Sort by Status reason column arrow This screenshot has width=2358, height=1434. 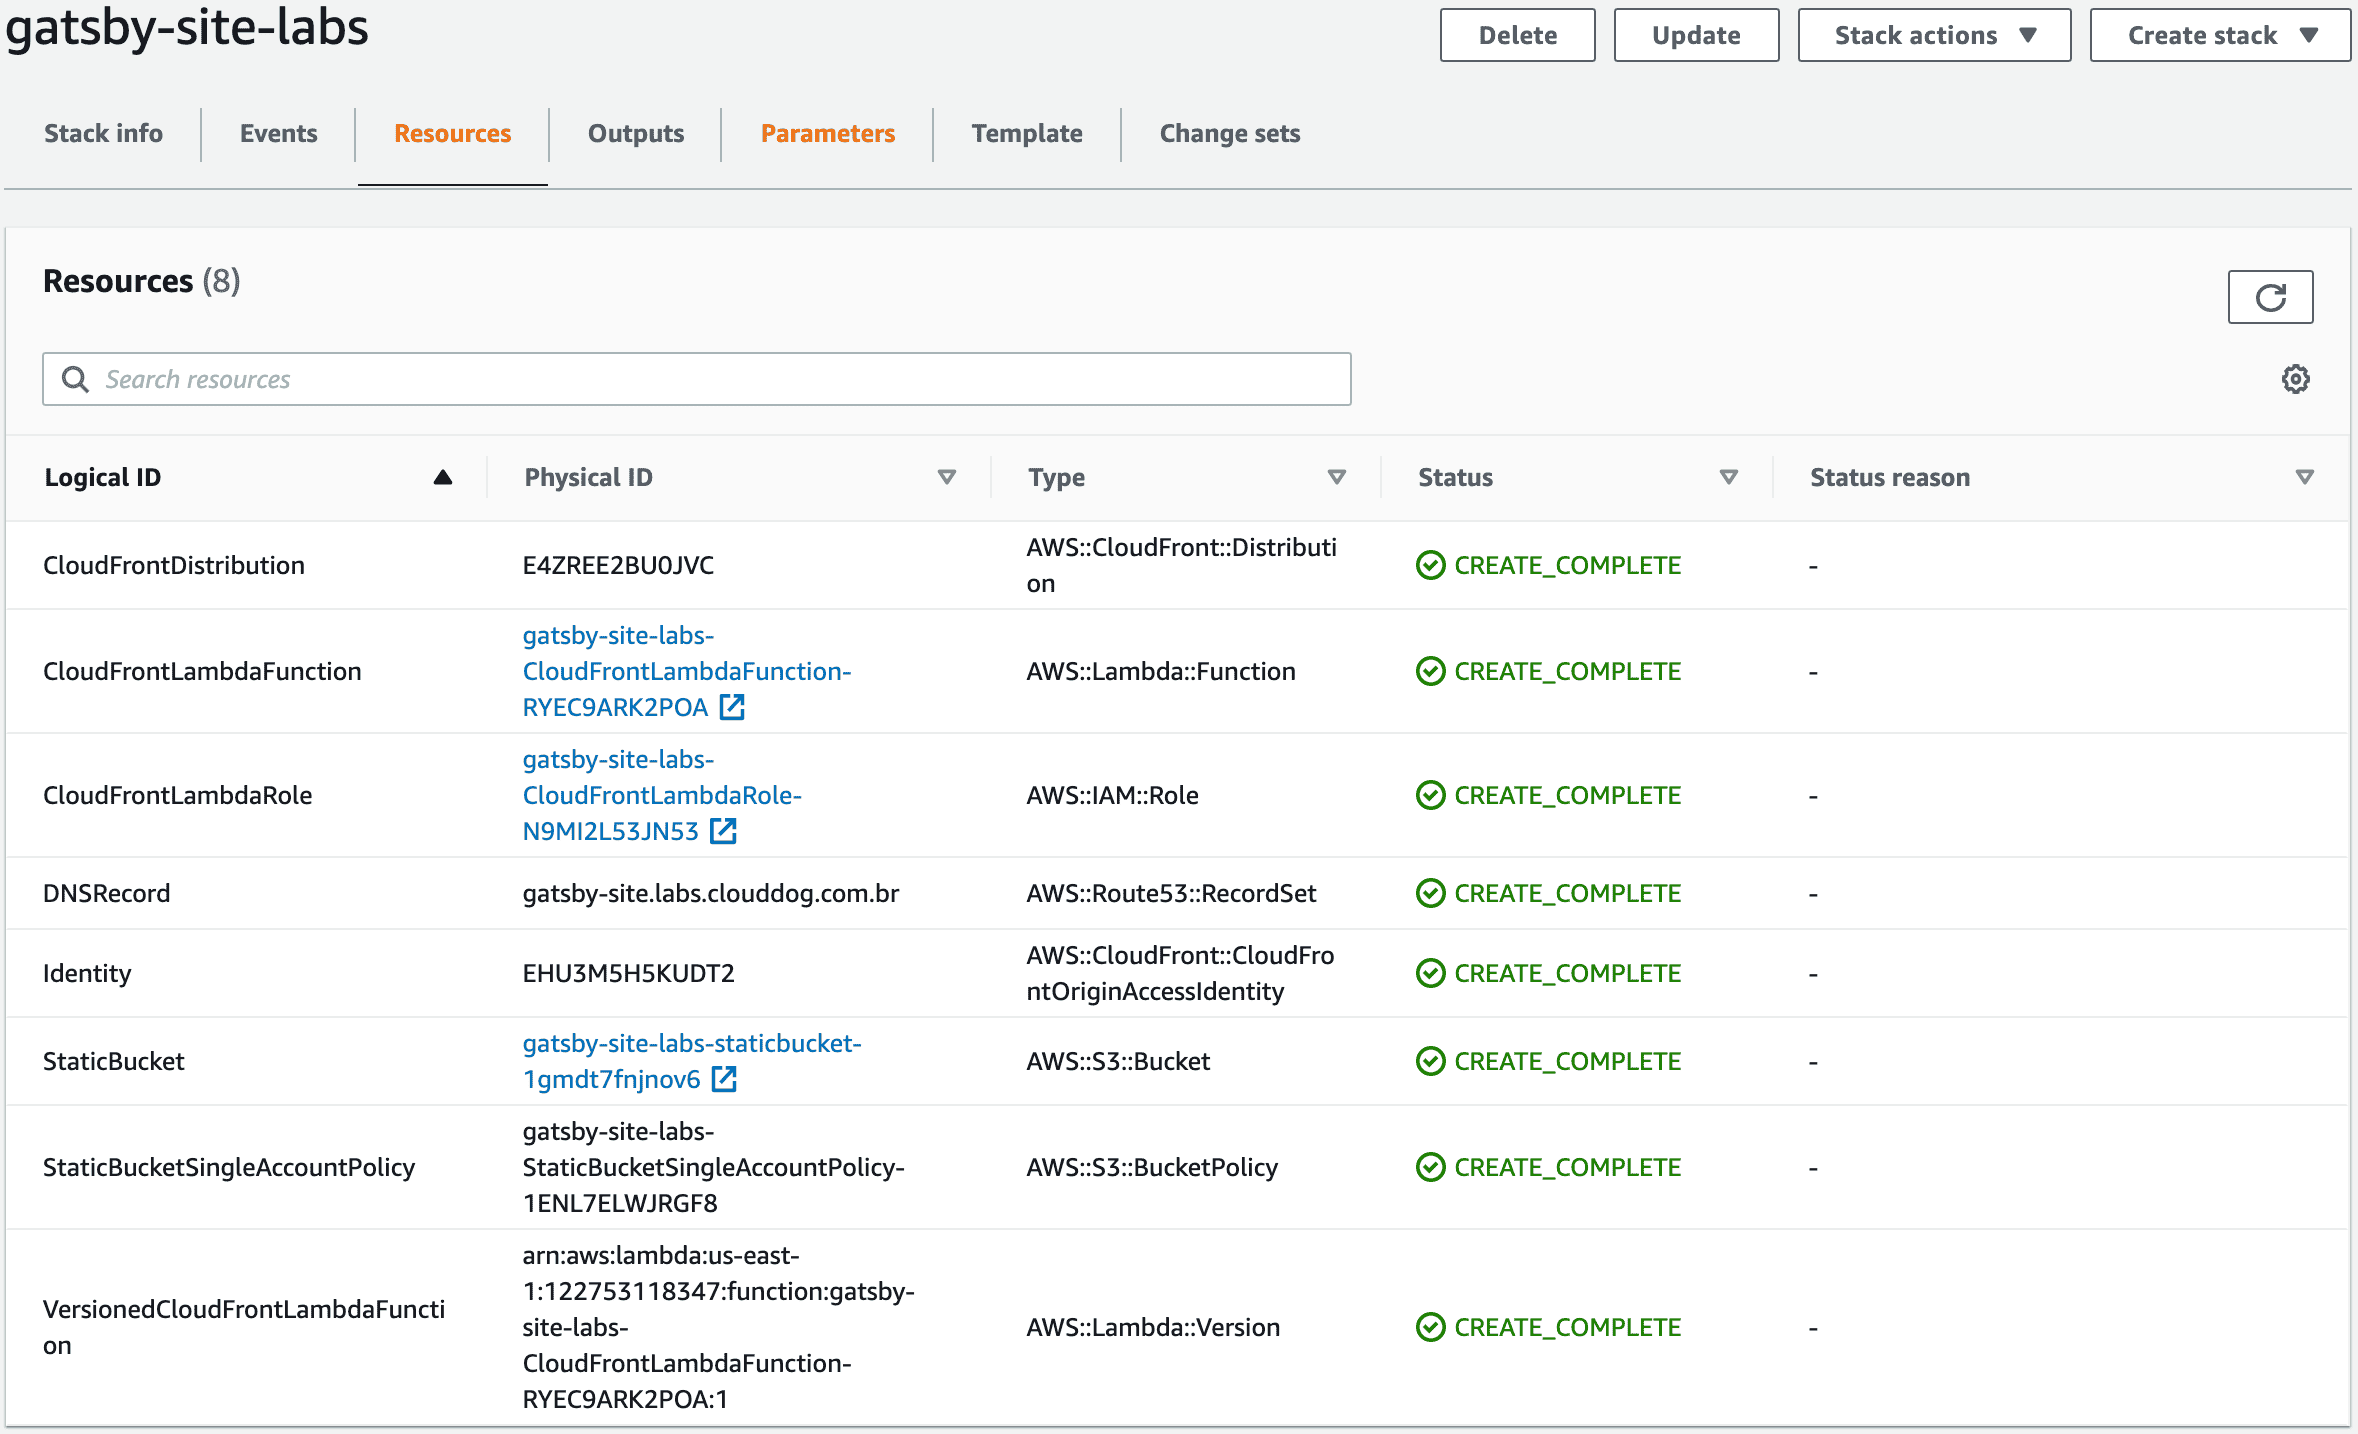(2304, 477)
